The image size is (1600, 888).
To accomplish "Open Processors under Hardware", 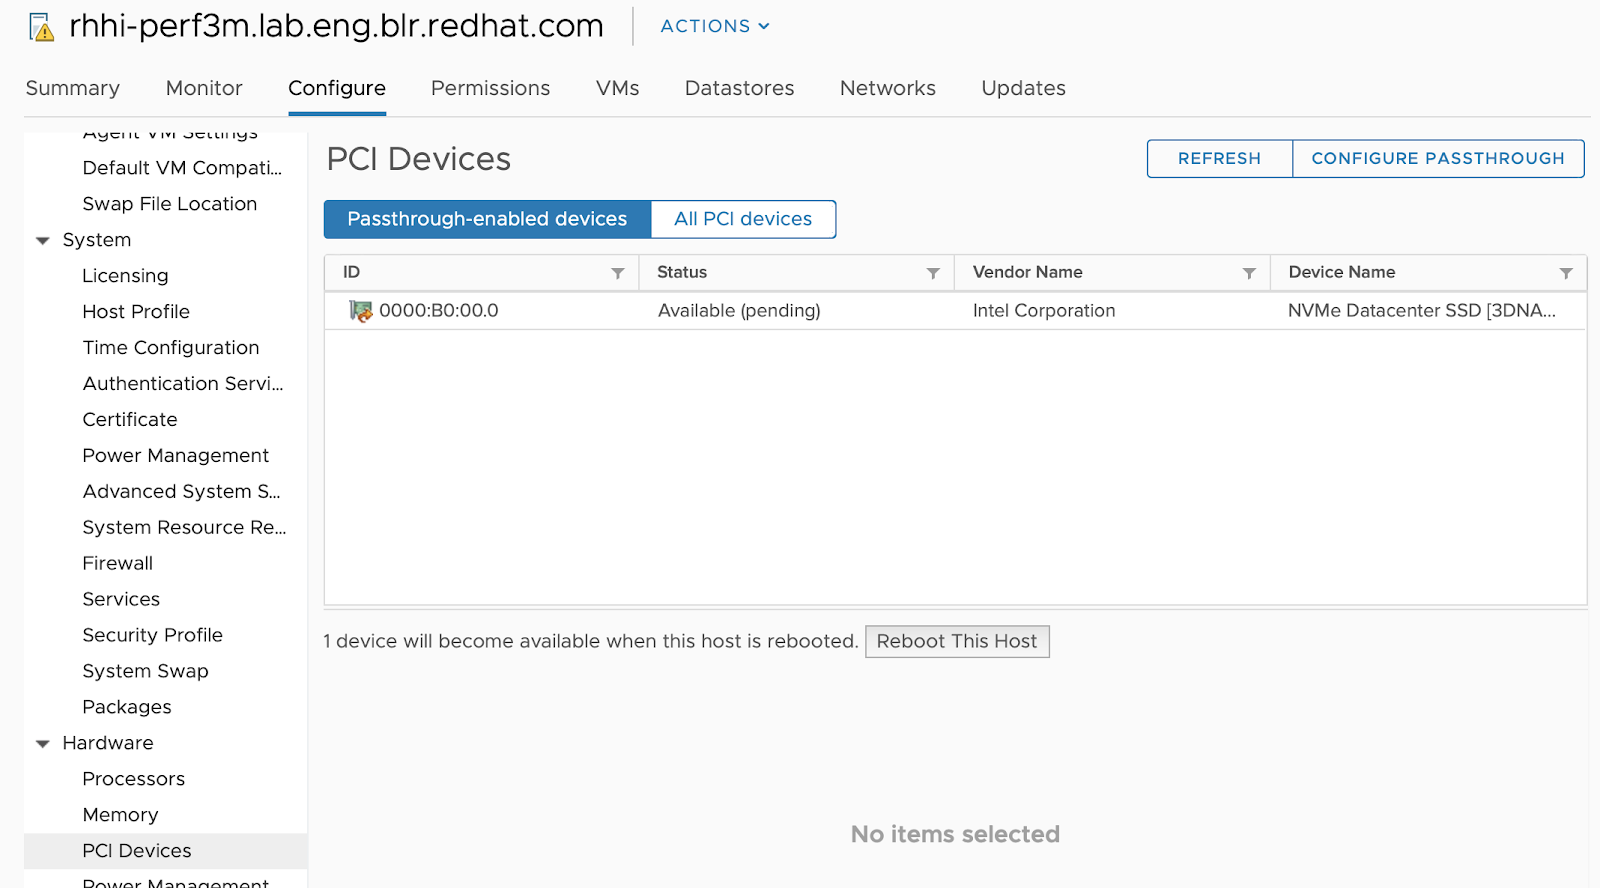I will [x=134, y=780].
